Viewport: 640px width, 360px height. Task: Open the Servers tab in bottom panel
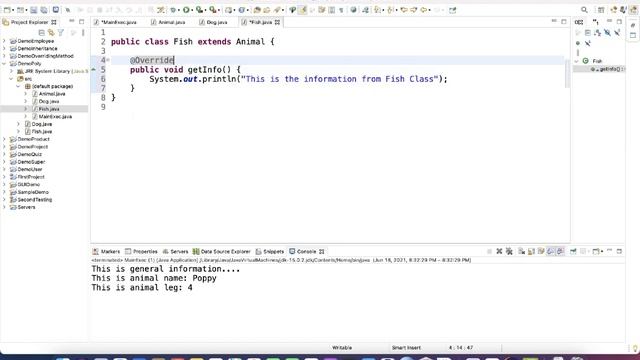pos(175,251)
